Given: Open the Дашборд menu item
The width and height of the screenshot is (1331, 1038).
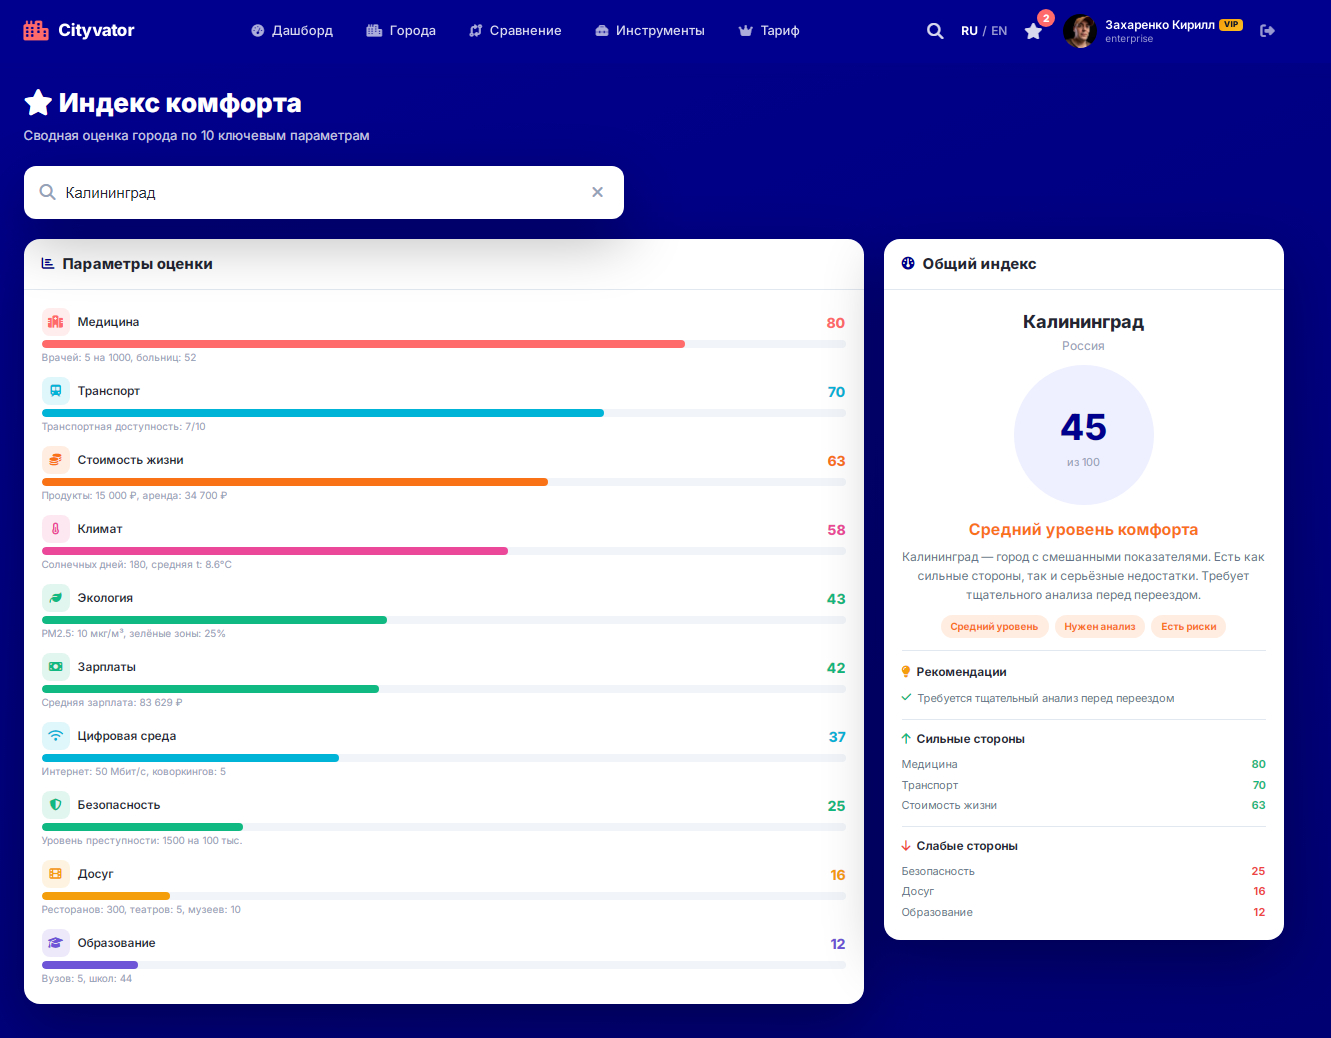Looking at the screenshot, I should point(292,31).
